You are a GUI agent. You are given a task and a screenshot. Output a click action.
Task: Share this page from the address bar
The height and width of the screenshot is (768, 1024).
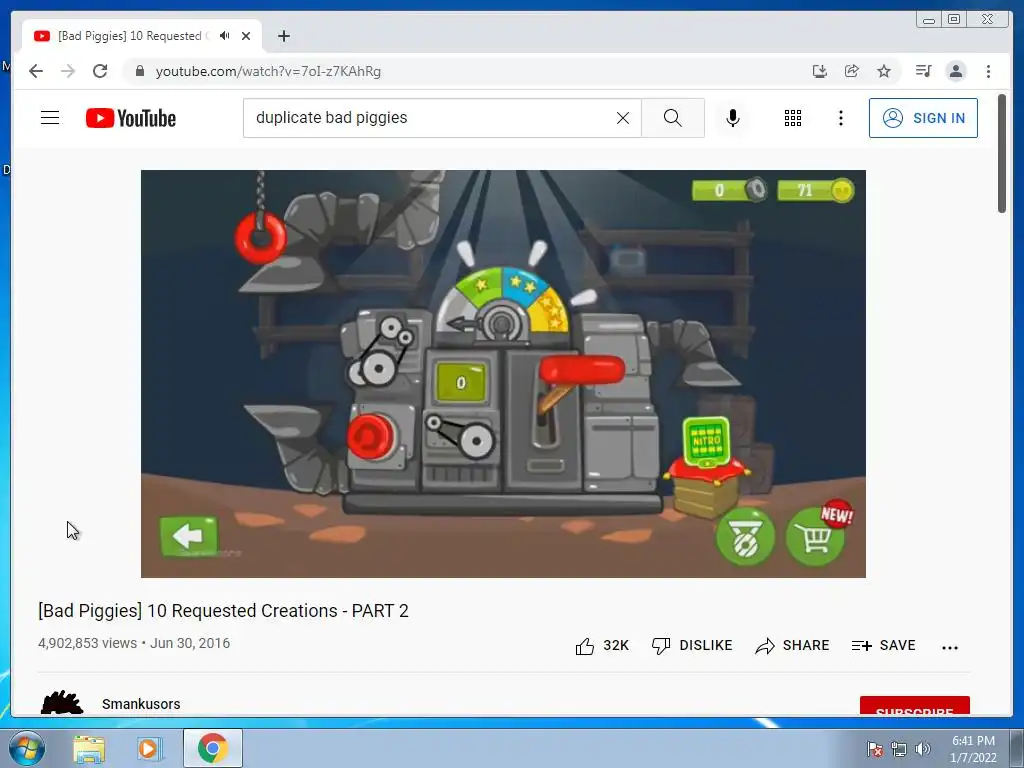(852, 71)
